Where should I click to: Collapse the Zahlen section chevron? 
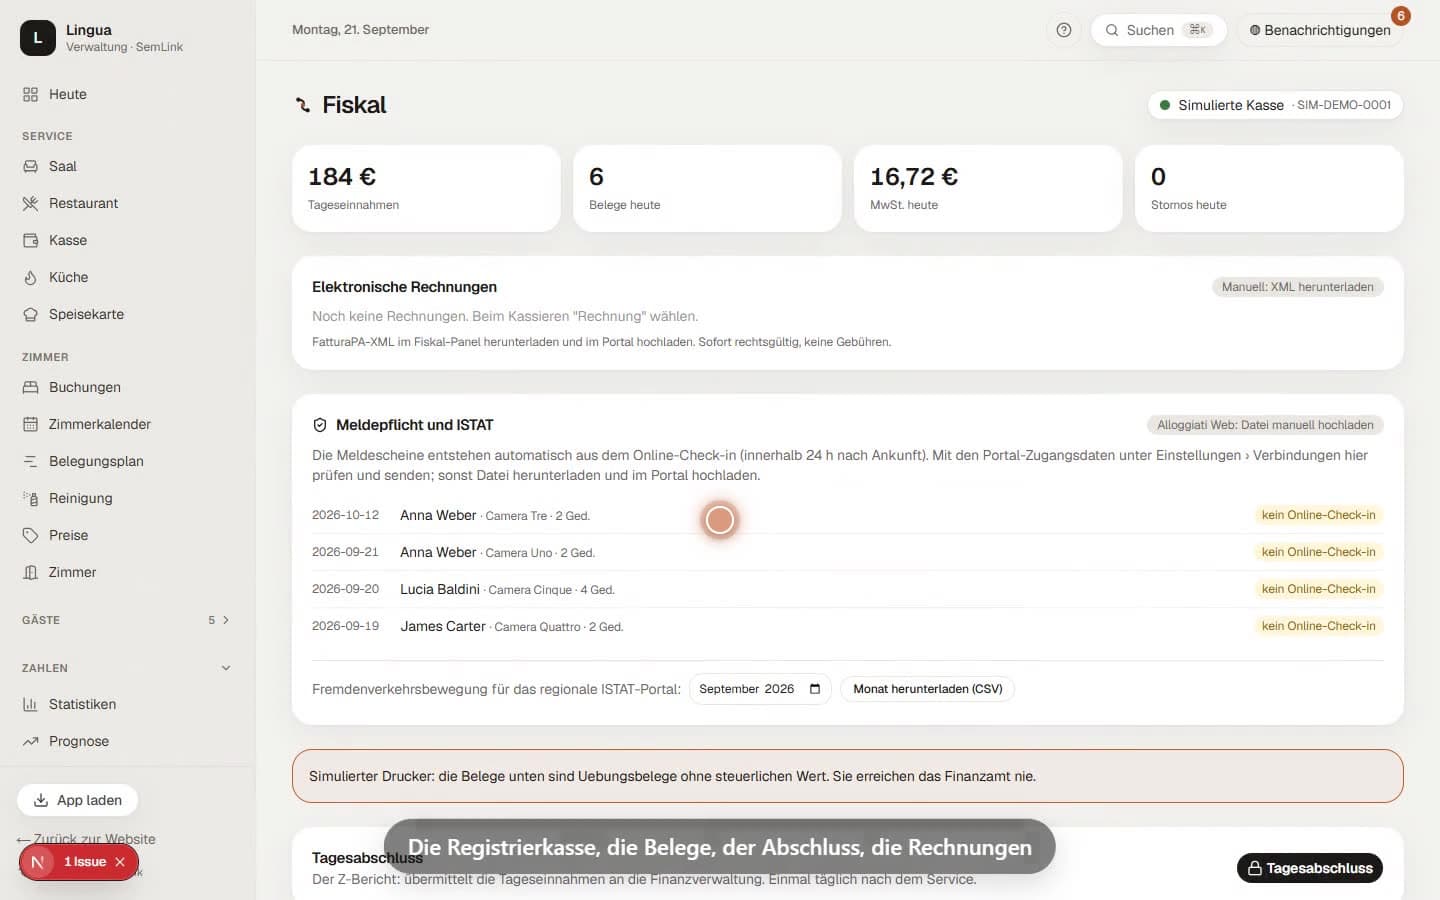point(226,668)
